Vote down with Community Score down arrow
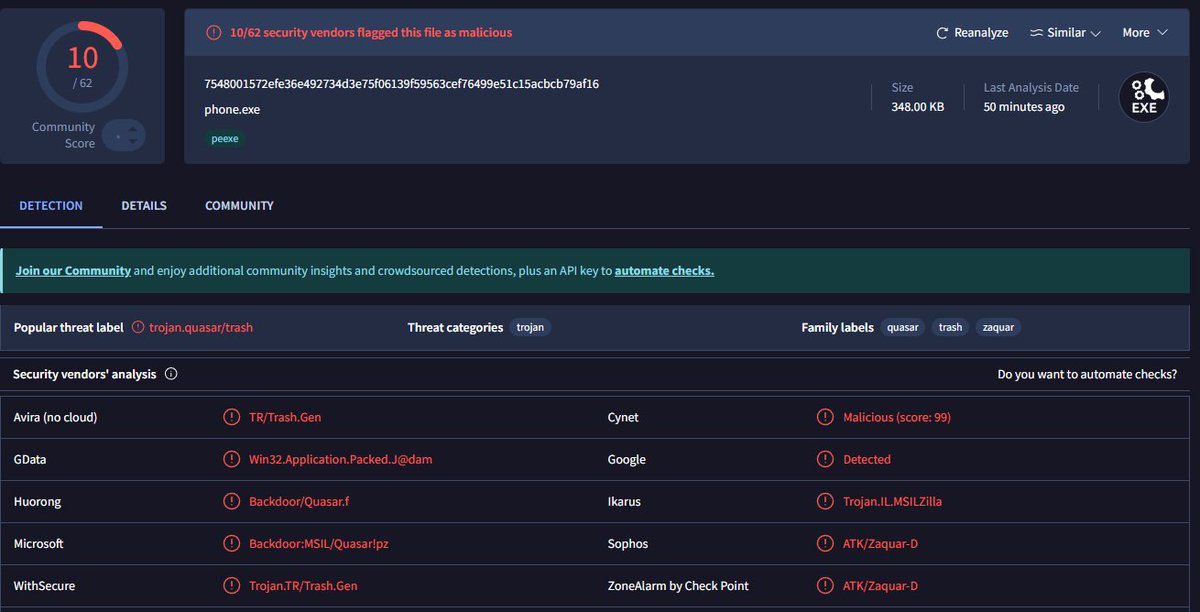1200x612 pixels. point(132,142)
